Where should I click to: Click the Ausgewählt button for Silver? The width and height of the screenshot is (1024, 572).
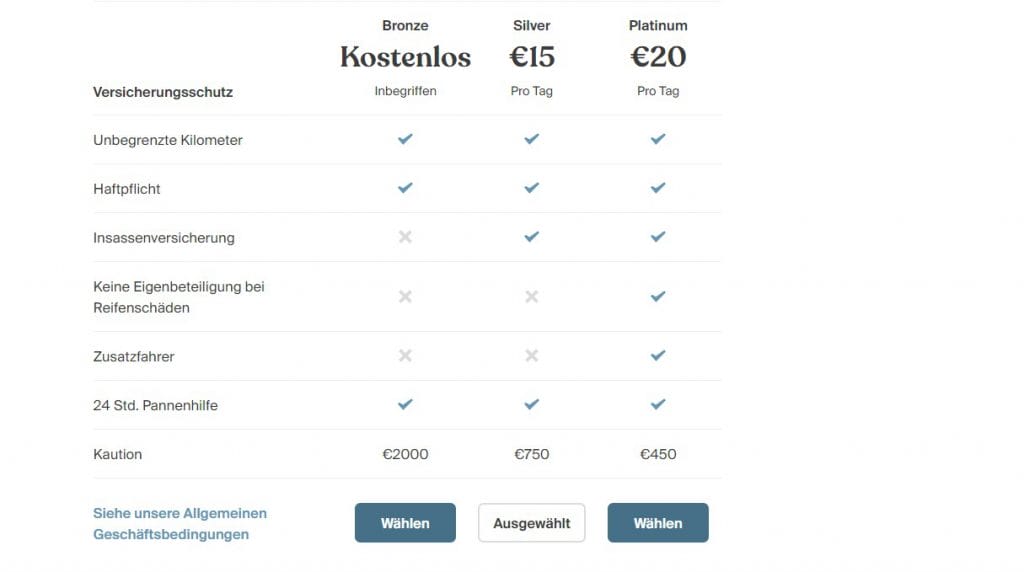pos(532,522)
